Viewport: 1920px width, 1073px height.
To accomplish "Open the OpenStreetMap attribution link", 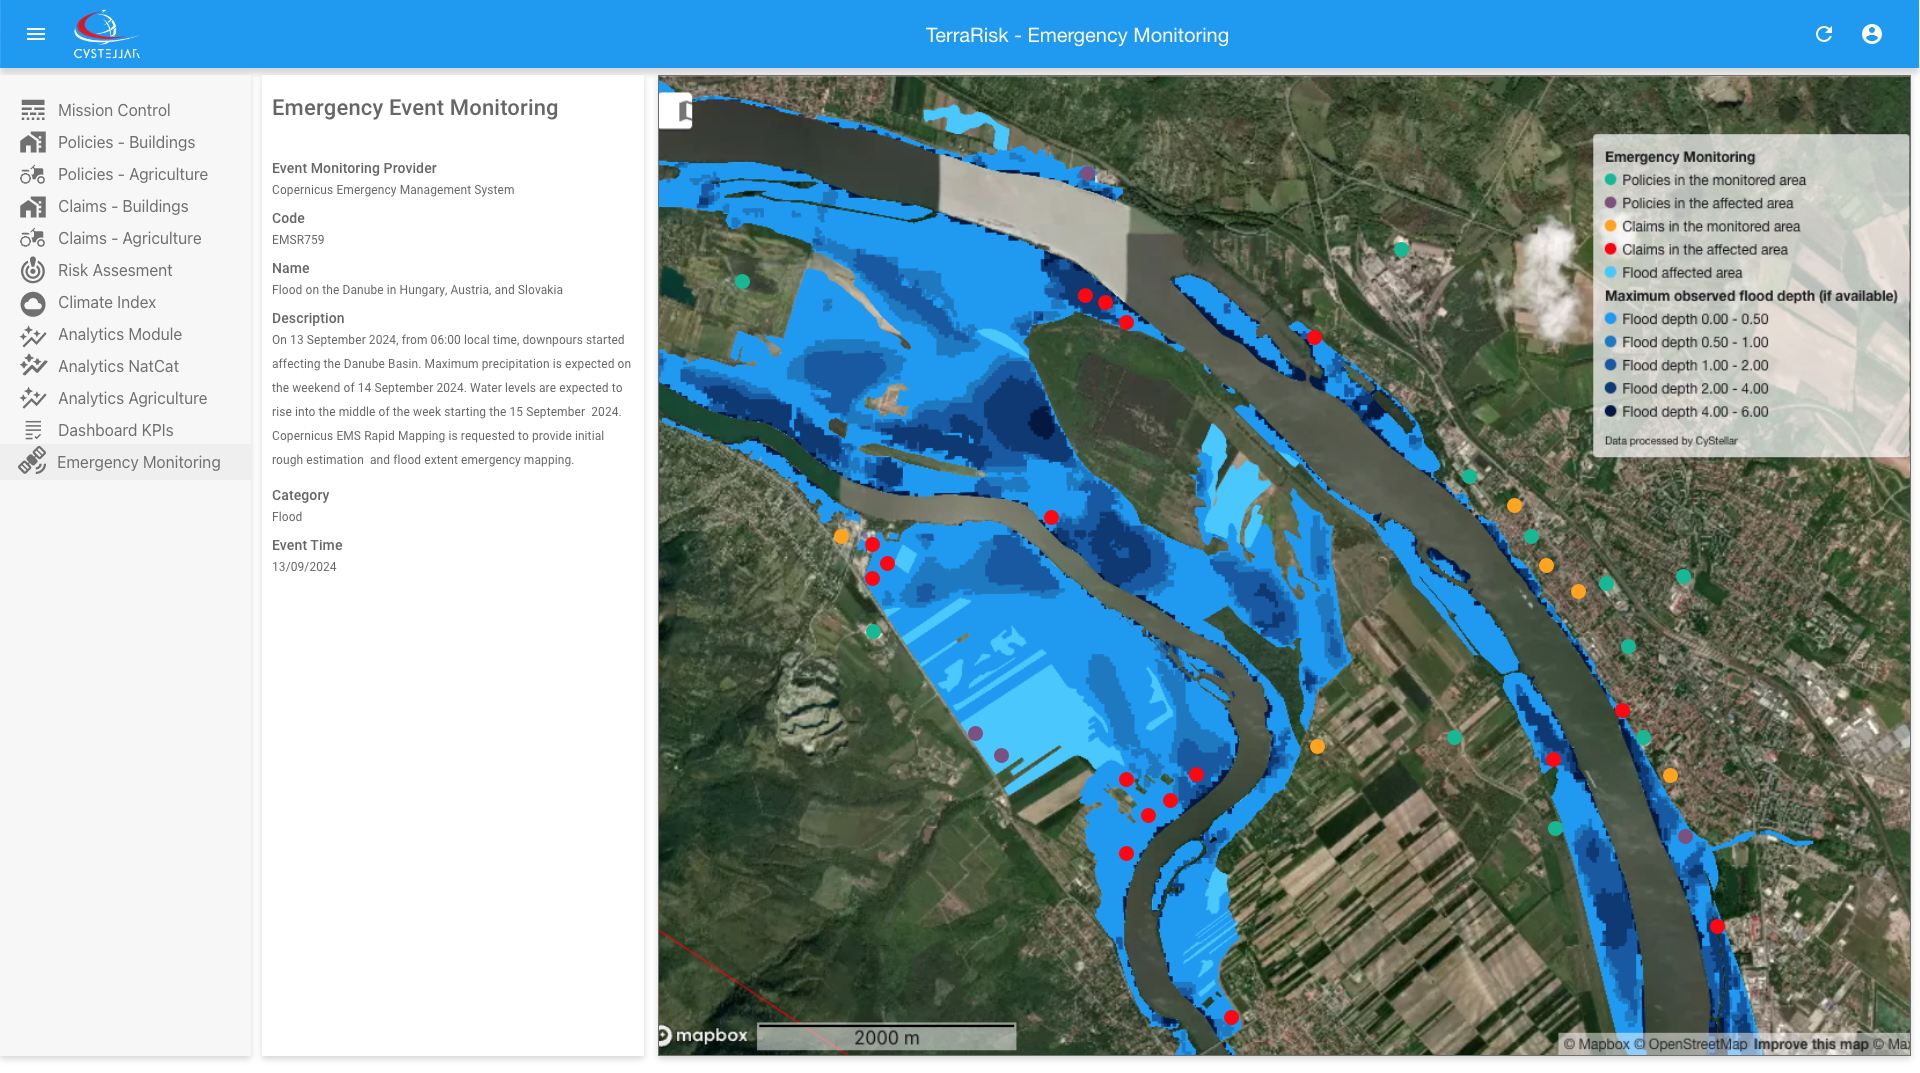I will click(x=1697, y=1044).
